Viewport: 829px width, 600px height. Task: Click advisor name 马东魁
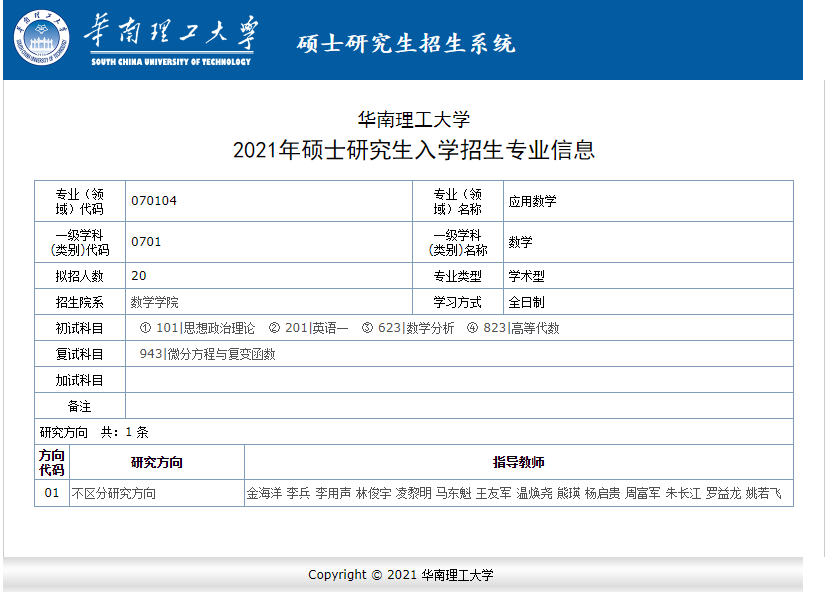click(454, 493)
